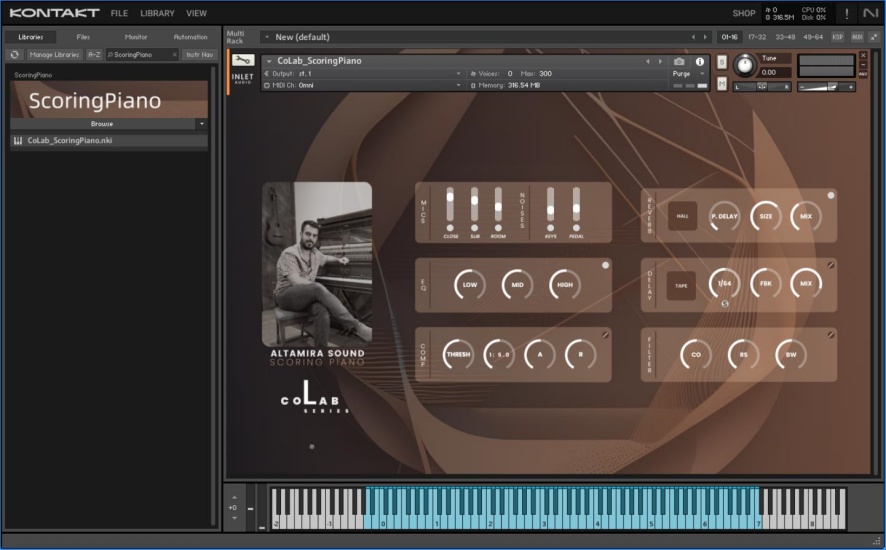Click the Manage Libraries button
Viewport: 886px width, 550px height.
55,55
